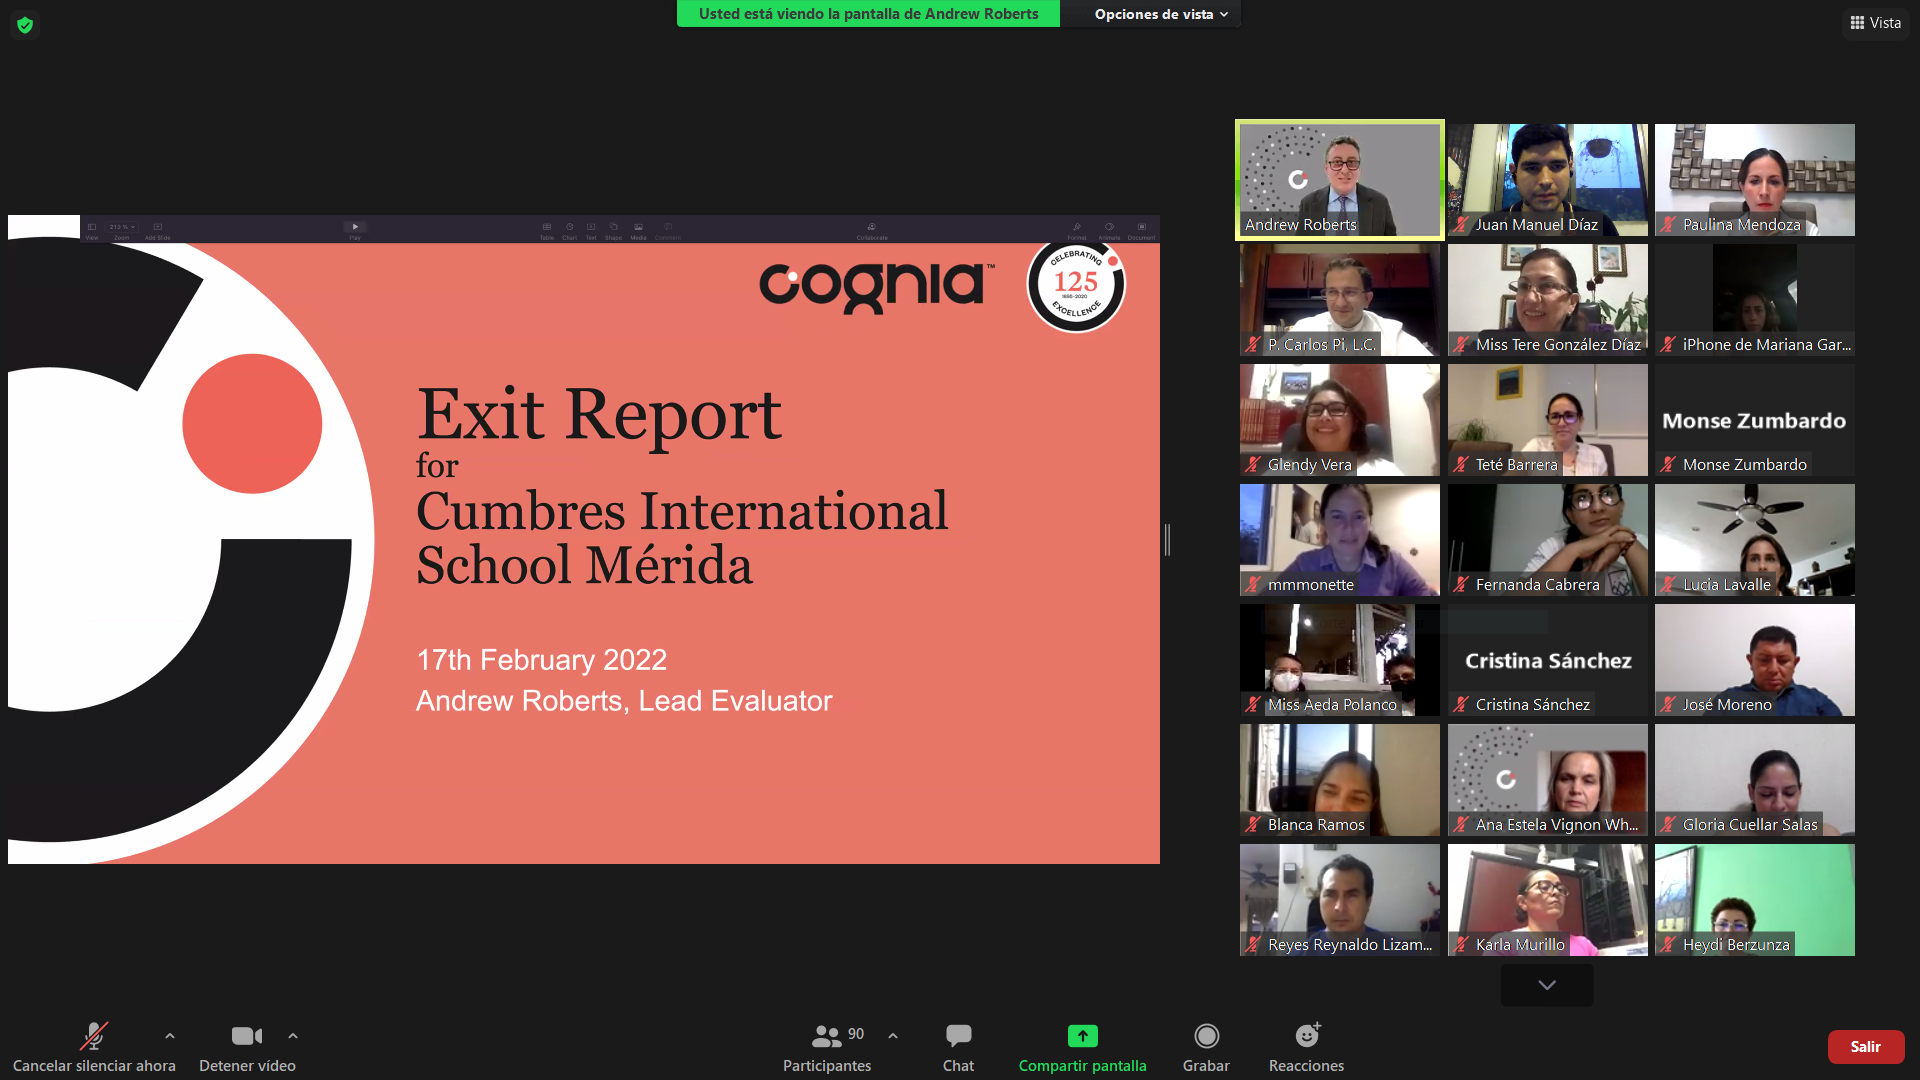Click Keynote Table icon

point(547,228)
